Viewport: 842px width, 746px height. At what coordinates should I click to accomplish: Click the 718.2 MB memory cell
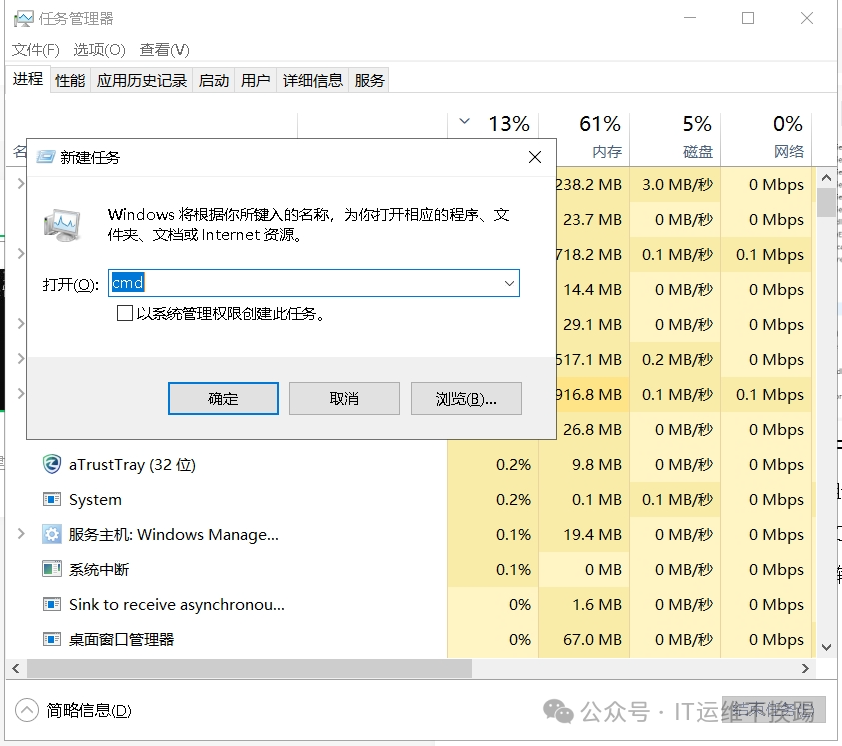pyautogui.click(x=593, y=254)
